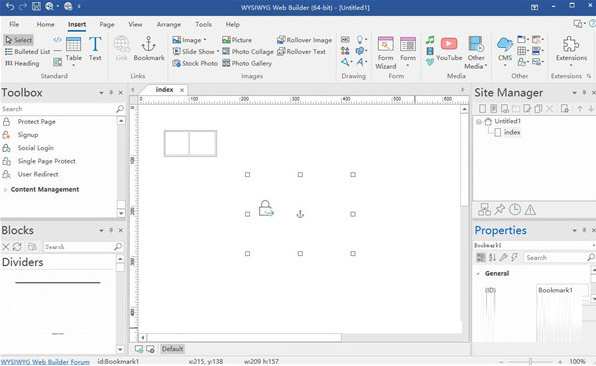Open the Help tab
Viewport: 596px width, 366px height.
tap(233, 24)
